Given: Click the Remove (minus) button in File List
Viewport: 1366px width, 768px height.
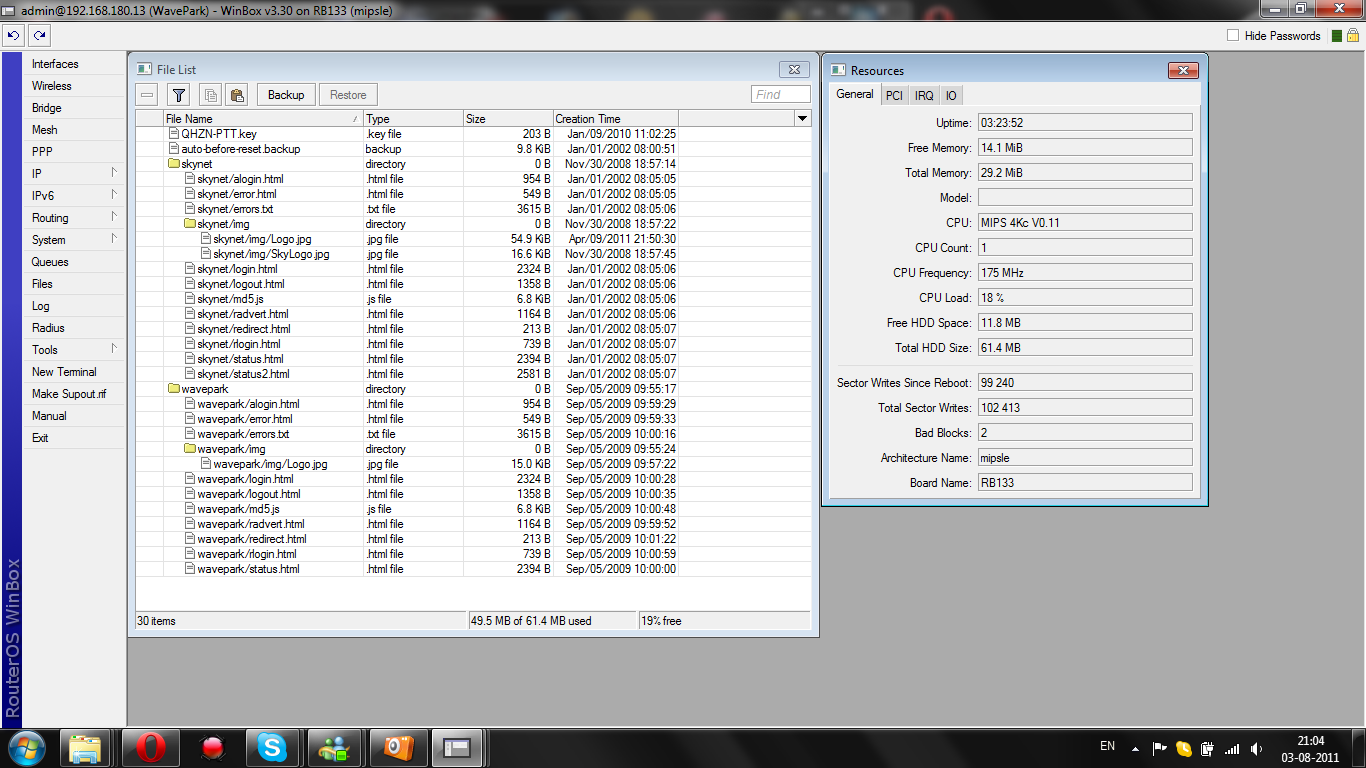Looking at the screenshot, I should click(x=147, y=95).
